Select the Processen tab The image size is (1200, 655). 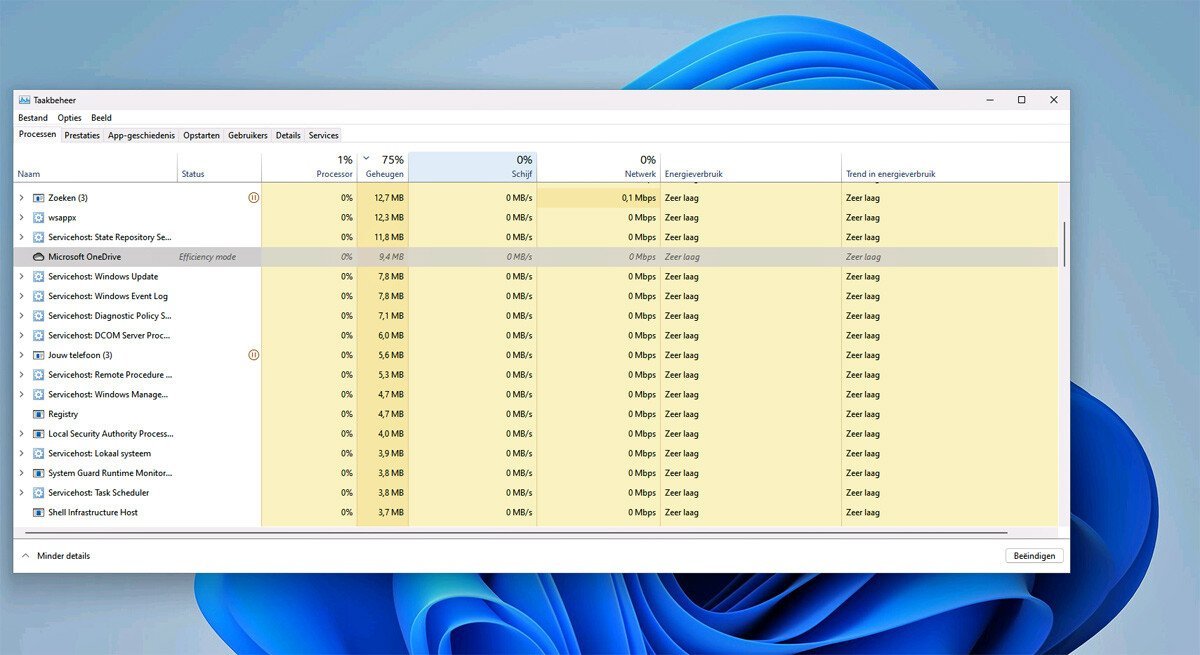[x=37, y=134]
